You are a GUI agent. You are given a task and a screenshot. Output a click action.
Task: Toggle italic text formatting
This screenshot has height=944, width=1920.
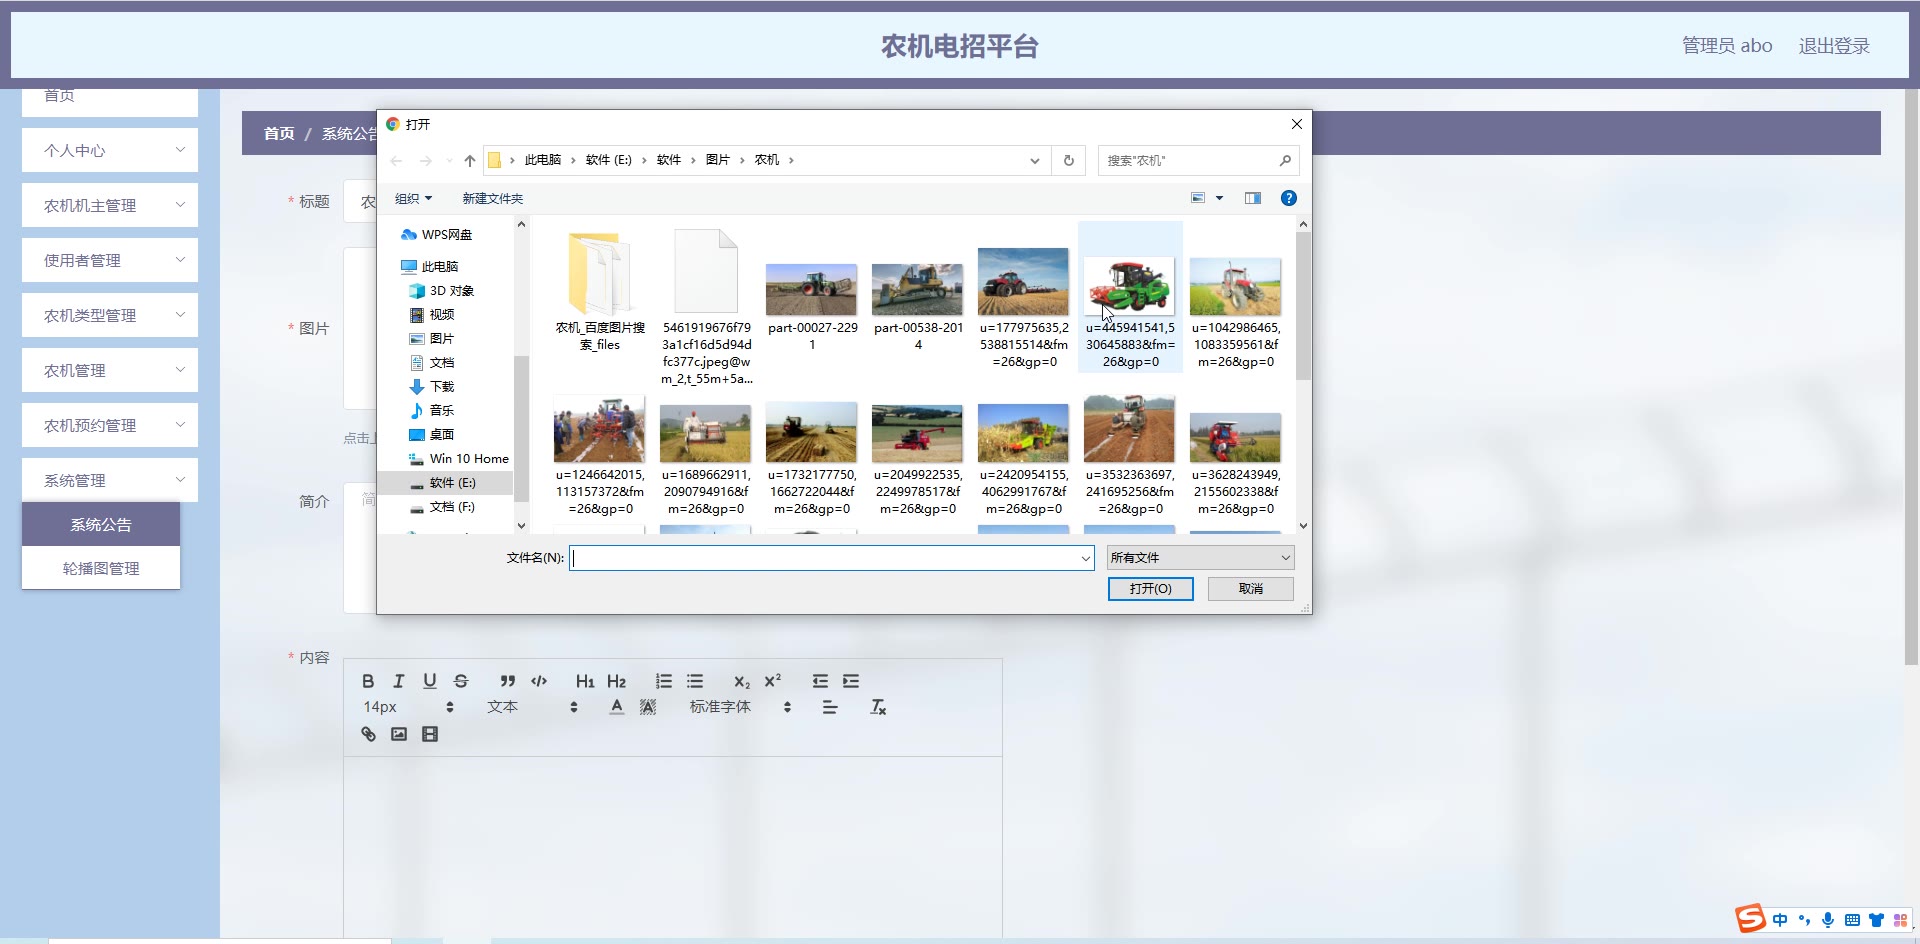(399, 681)
